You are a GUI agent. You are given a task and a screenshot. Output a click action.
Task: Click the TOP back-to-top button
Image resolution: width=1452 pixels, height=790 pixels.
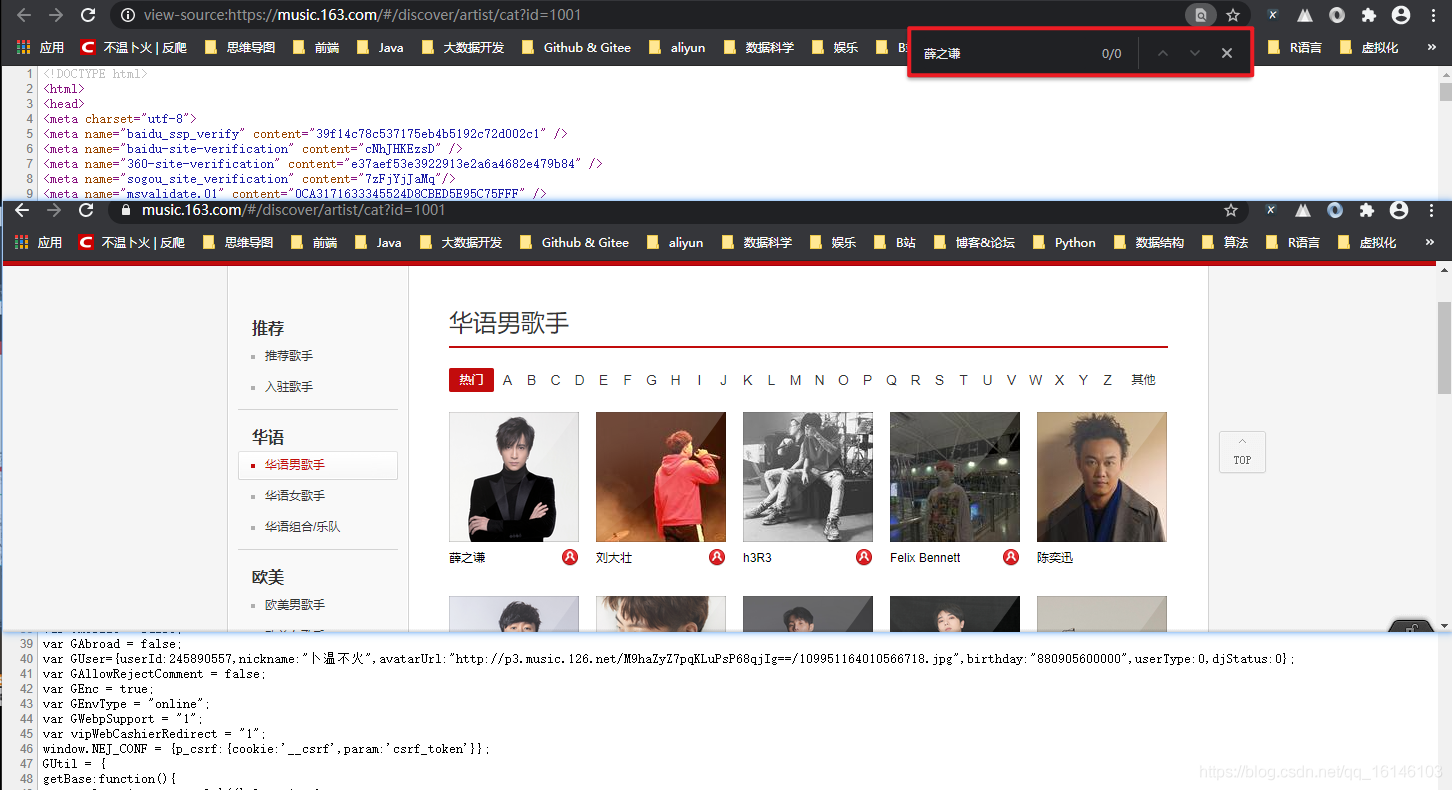(x=1242, y=451)
